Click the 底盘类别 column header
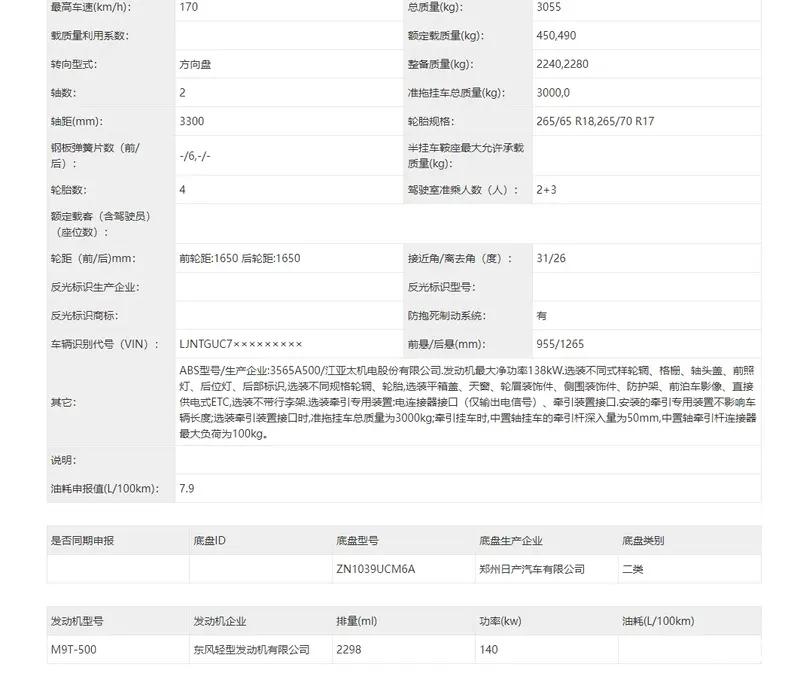The height and width of the screenshot is (674, 800). (x=643, y=541)
